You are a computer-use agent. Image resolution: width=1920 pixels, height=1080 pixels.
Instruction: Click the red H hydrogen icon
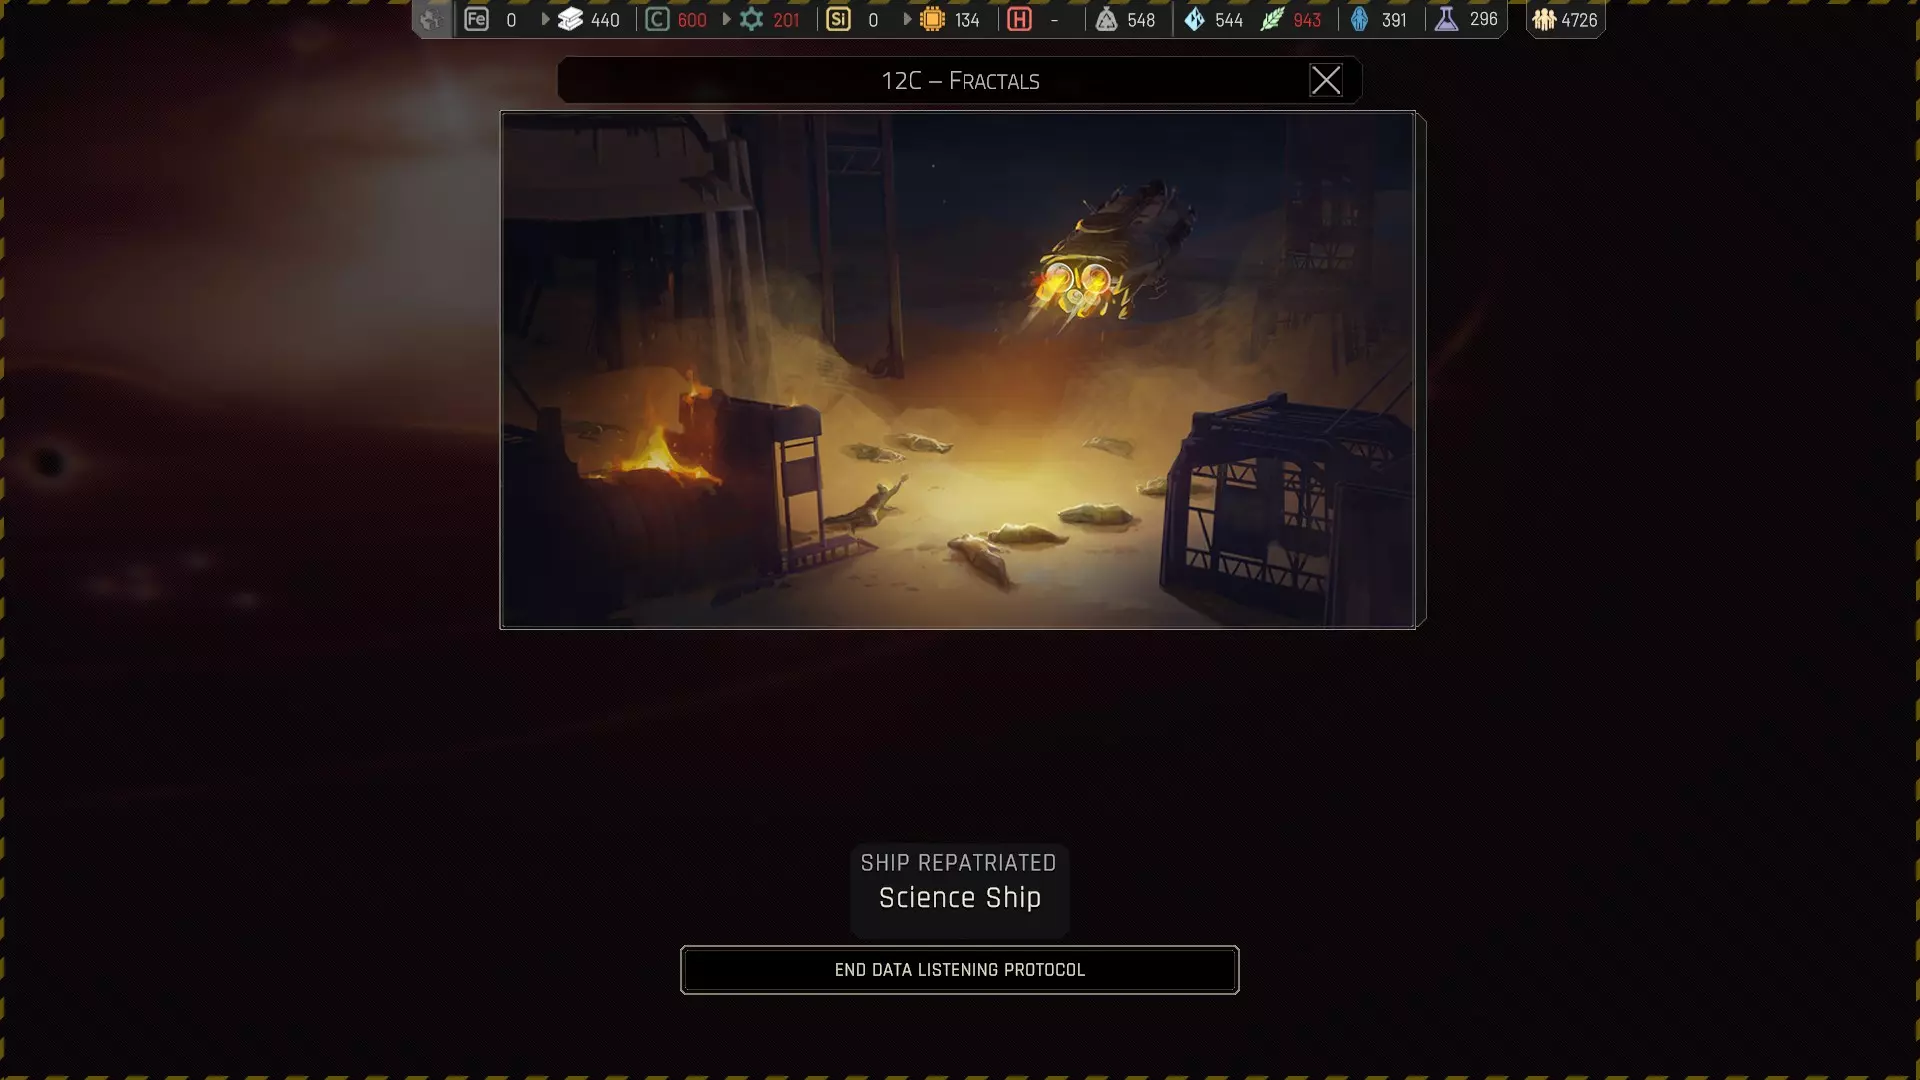pyautogui.click(x=1019, y=19)
